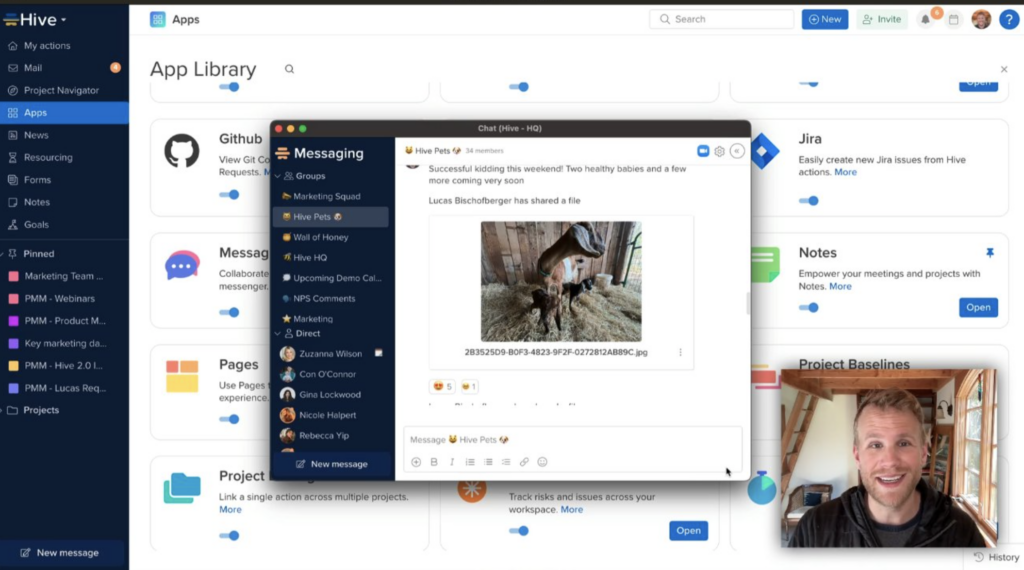
Task: Click the Messaging app chat bubble icon
Action: (182, 265)
